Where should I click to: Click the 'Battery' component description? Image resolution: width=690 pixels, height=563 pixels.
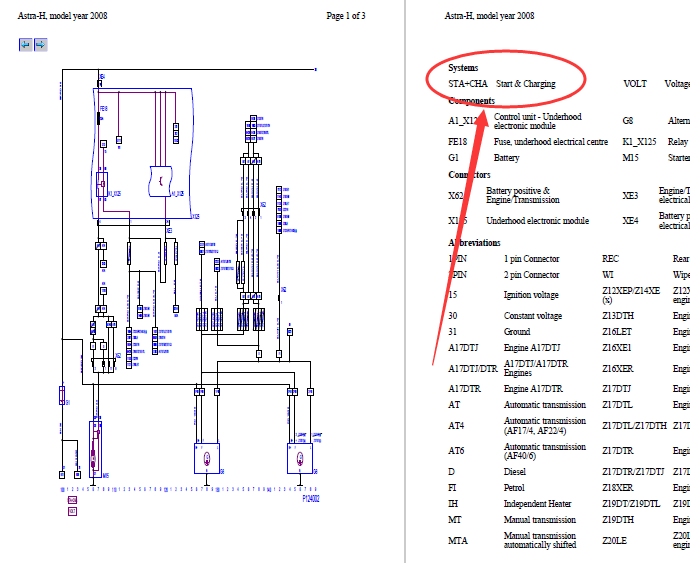pos(506,158)
